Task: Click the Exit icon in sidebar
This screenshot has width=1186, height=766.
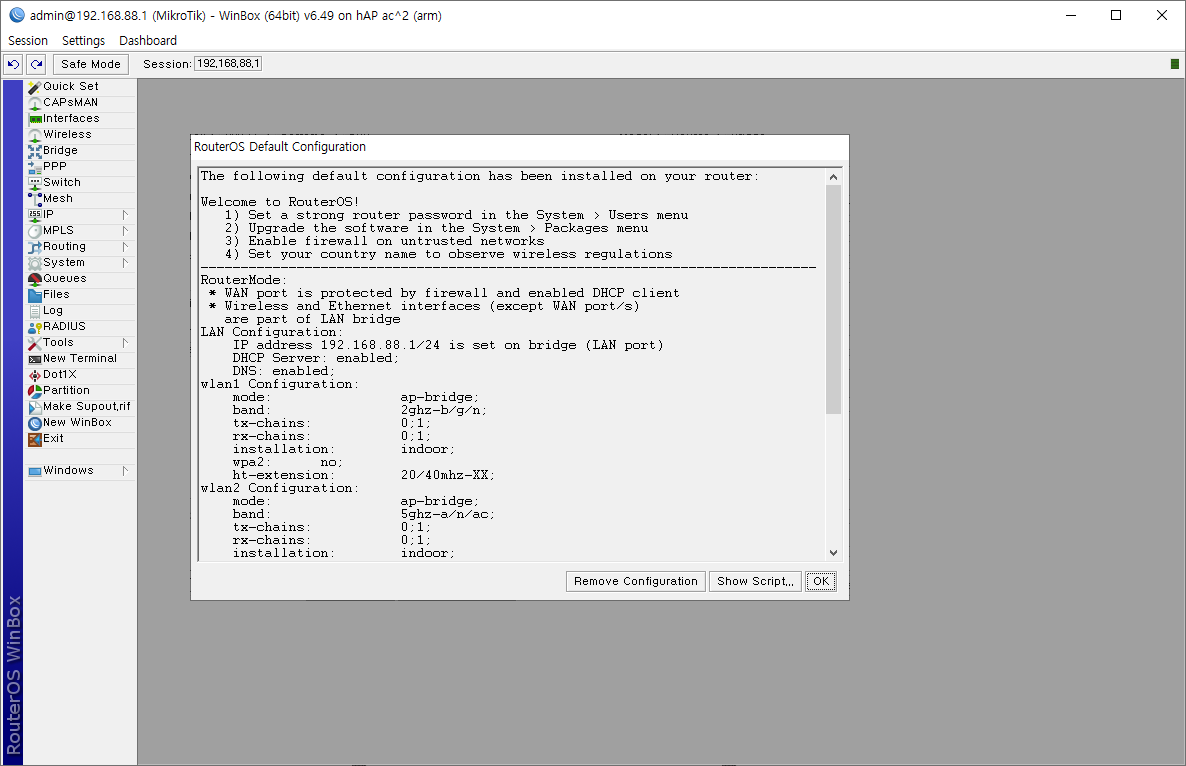Action: [x=35, y=439]
